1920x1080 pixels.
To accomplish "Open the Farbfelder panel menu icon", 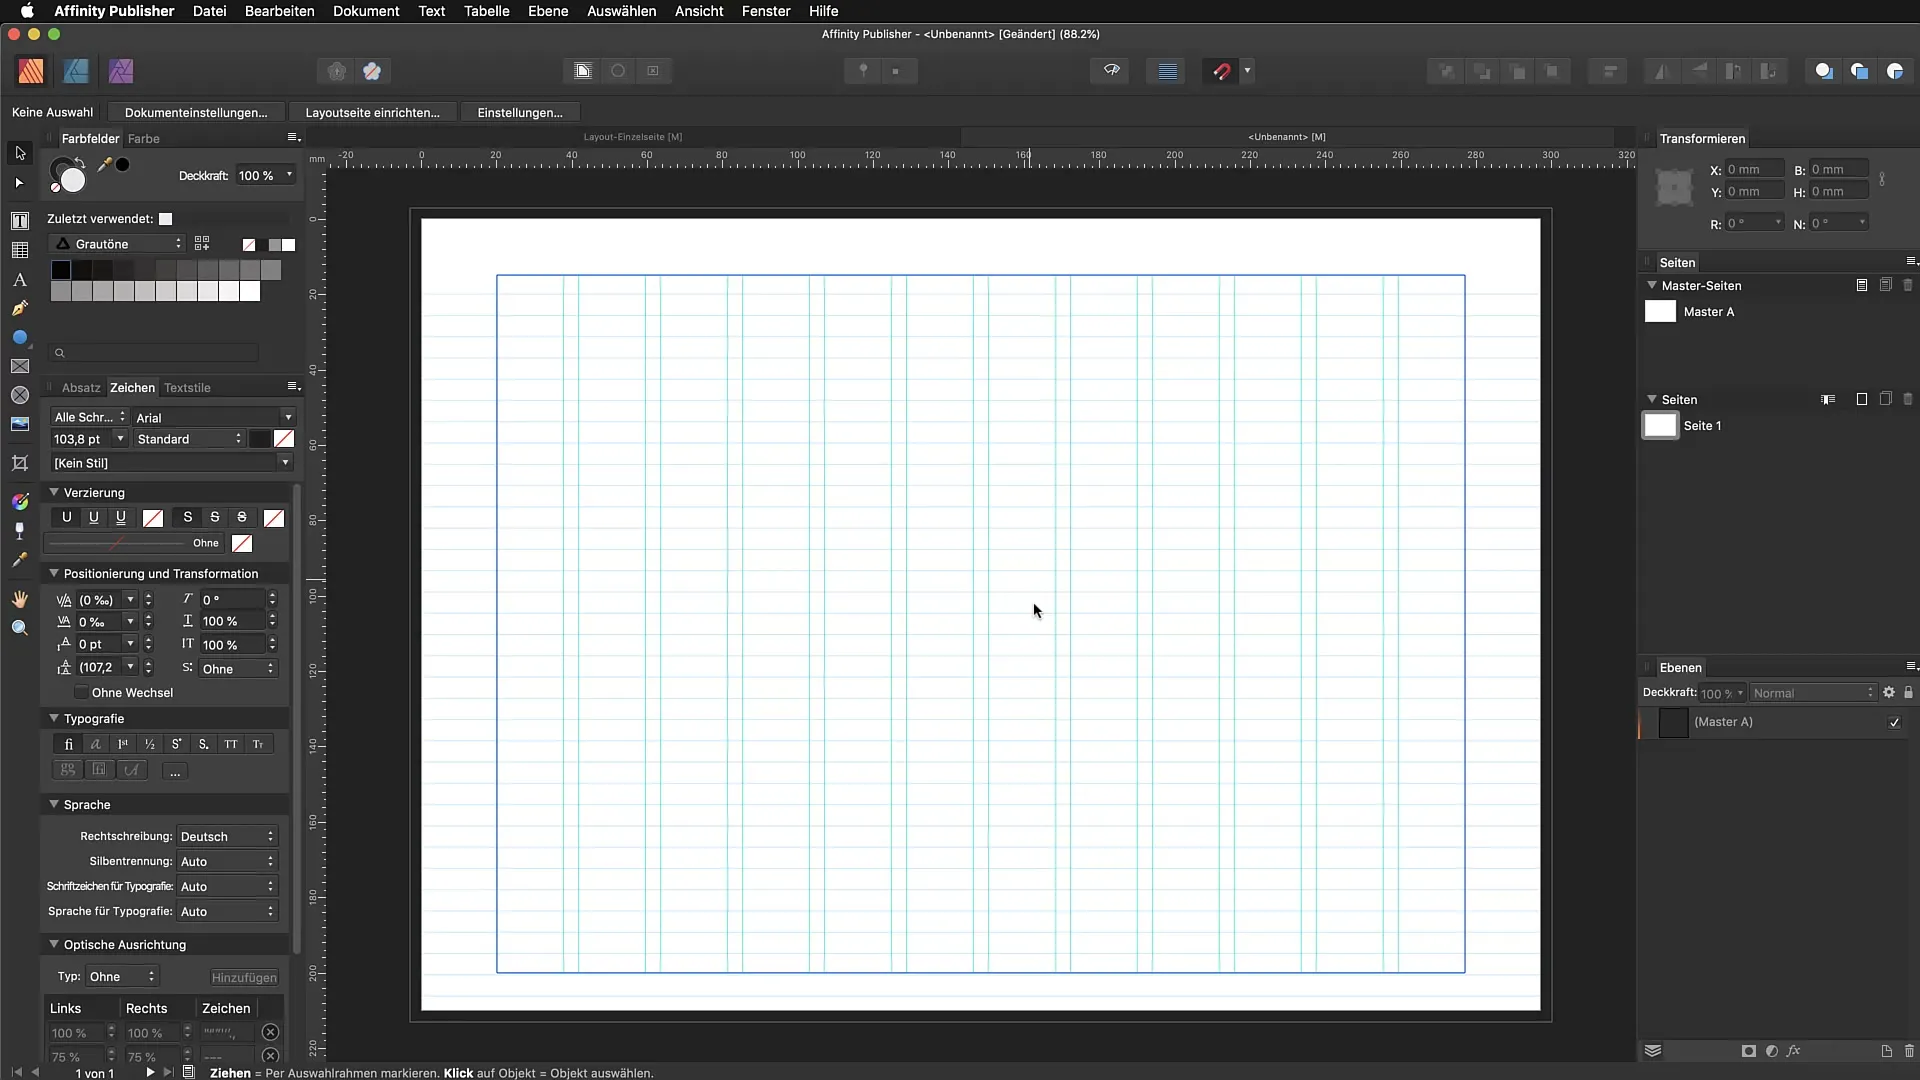I will coord(293,137).
